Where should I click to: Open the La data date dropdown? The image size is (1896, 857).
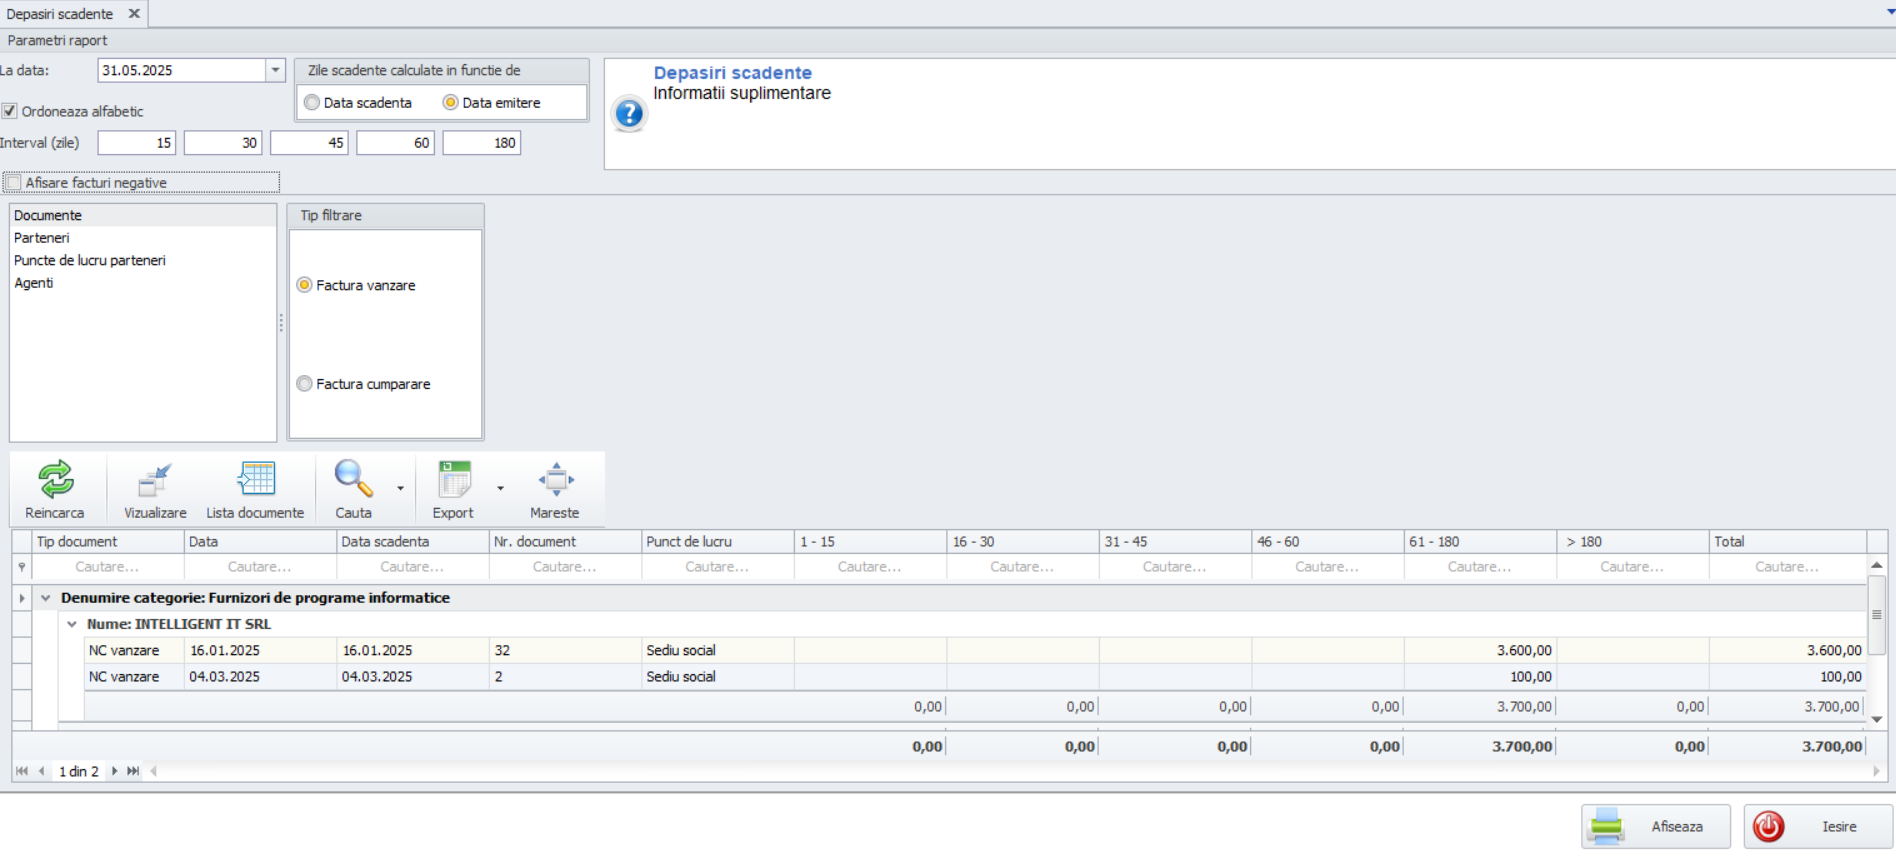tap(275, 70)
